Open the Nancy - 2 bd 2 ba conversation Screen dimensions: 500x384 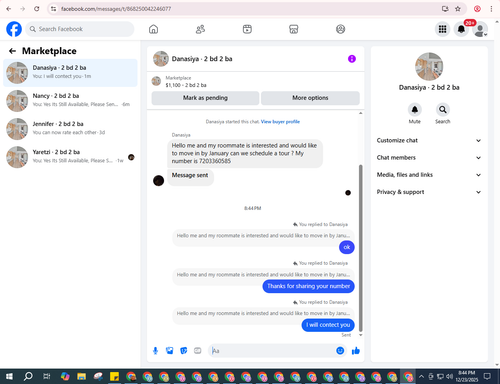70,101
